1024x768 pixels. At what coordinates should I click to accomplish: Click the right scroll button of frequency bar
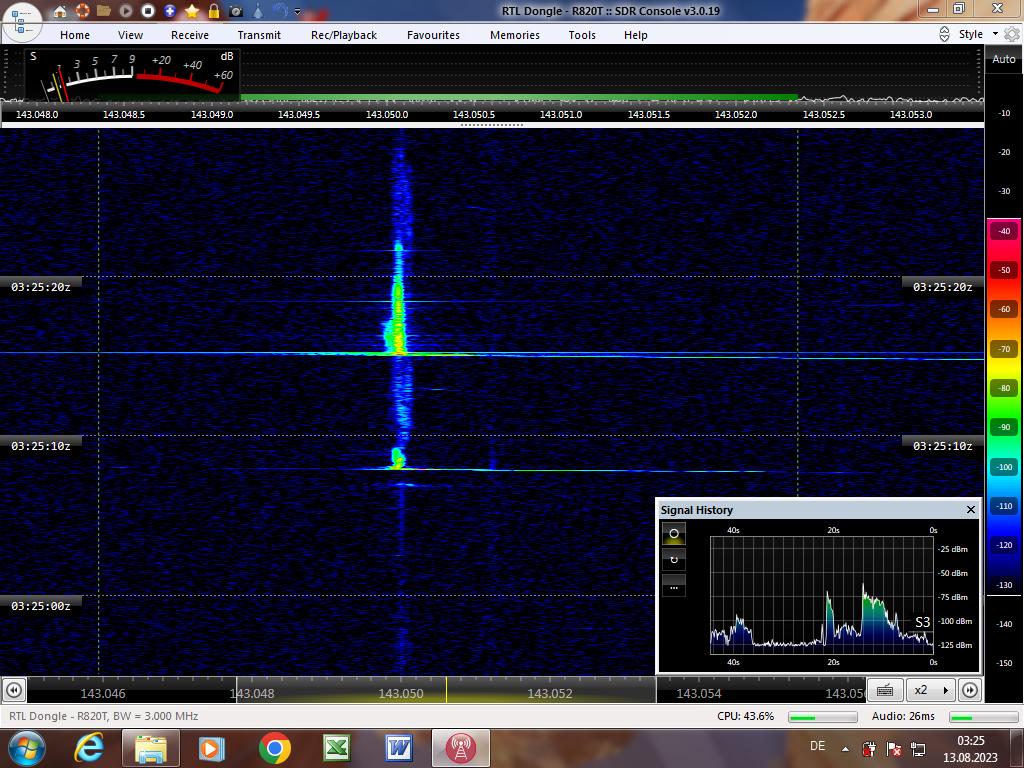[970, 690]
